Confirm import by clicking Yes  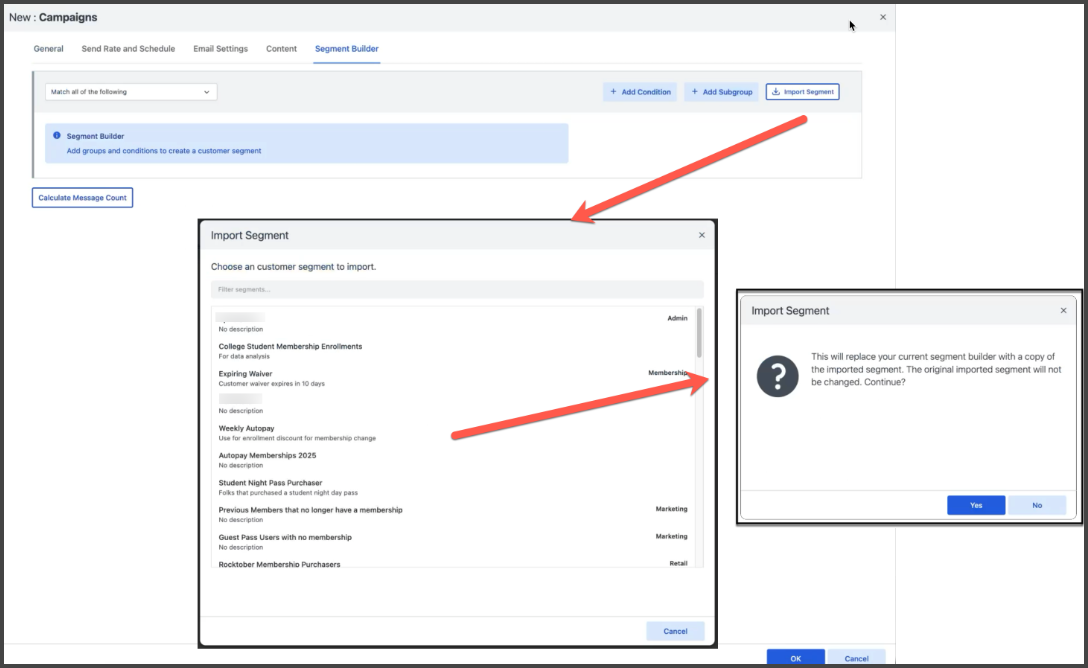tap(976, 505)
